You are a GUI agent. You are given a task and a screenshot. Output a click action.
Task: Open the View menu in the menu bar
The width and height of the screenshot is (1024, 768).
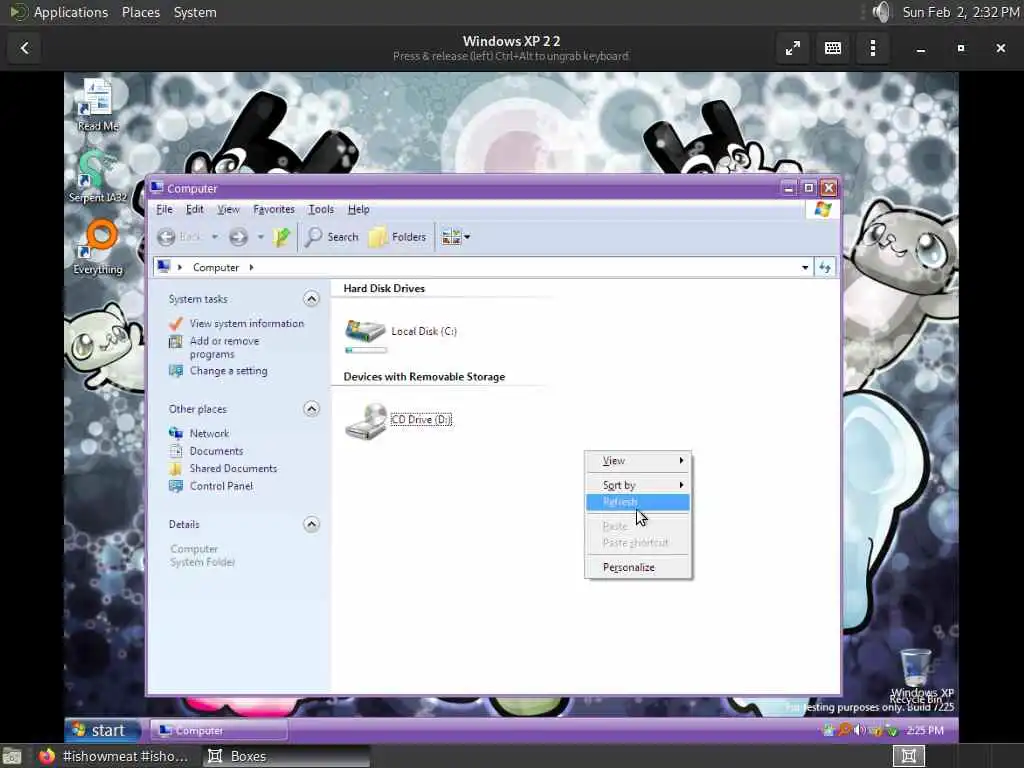pos(228,210)
